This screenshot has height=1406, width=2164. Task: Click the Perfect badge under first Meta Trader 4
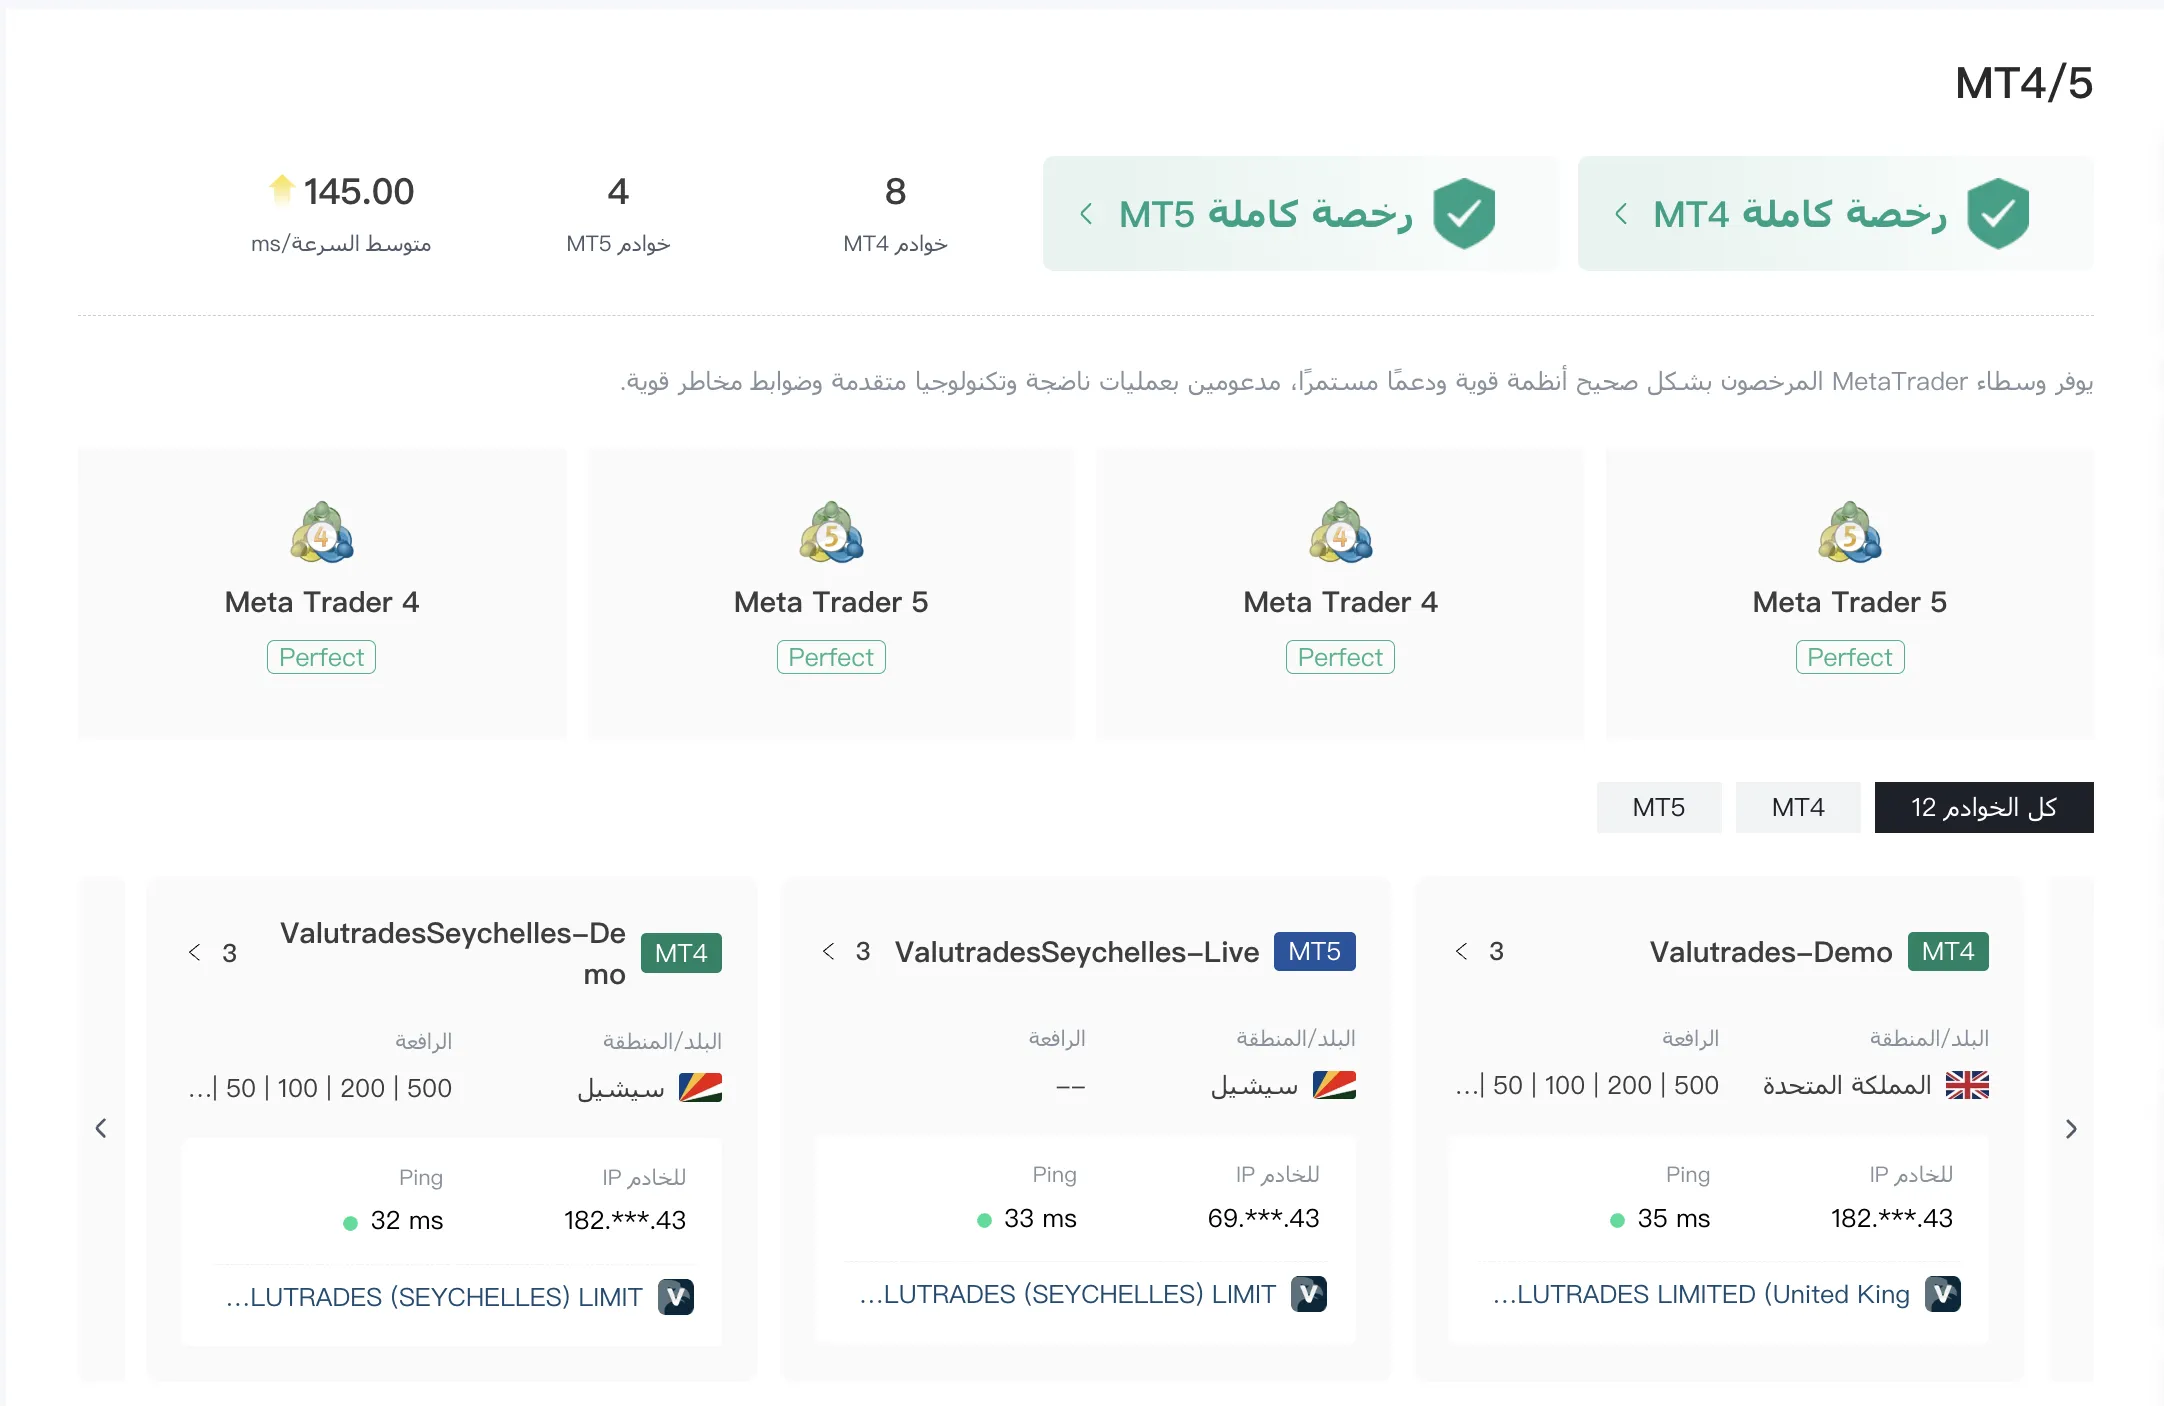[321, 657]
